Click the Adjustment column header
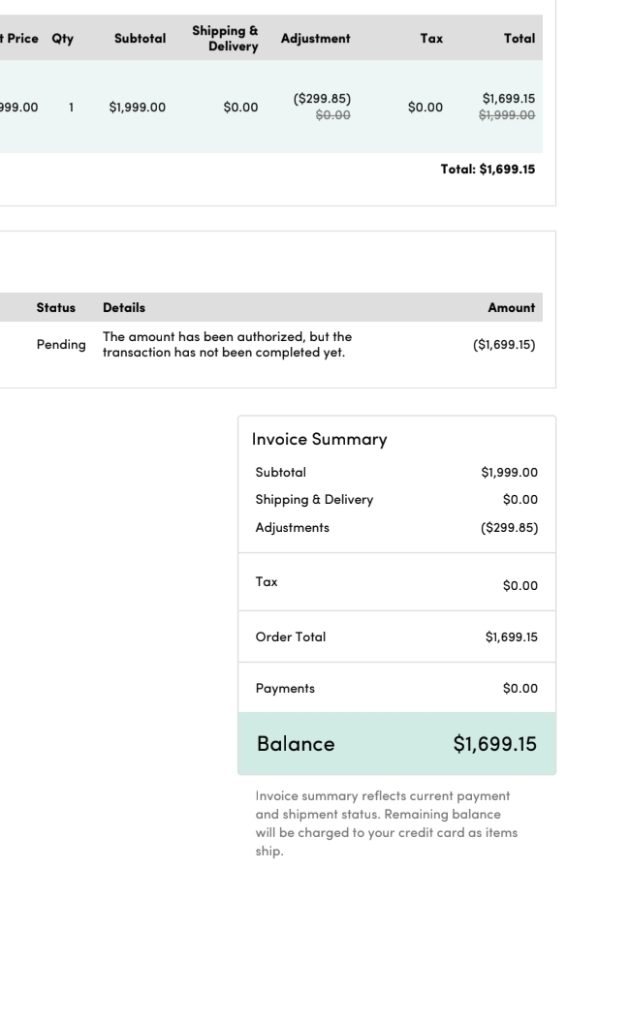This screenshot has width=630, height=1024. point(315,39)
